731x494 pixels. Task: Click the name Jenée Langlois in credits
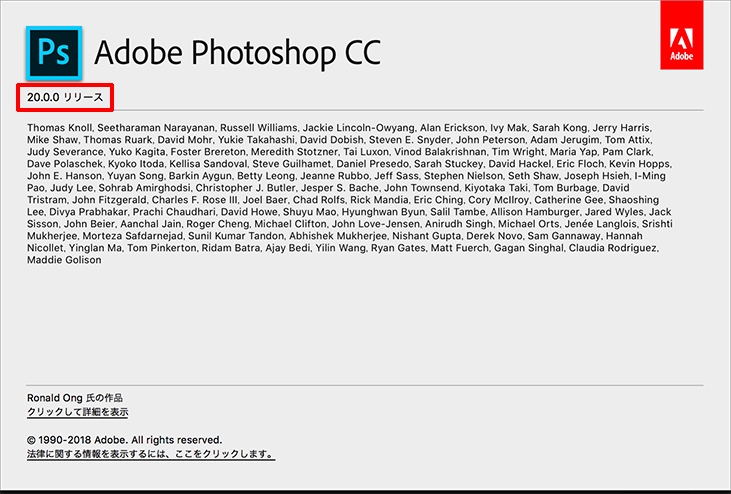click(600, 224)
